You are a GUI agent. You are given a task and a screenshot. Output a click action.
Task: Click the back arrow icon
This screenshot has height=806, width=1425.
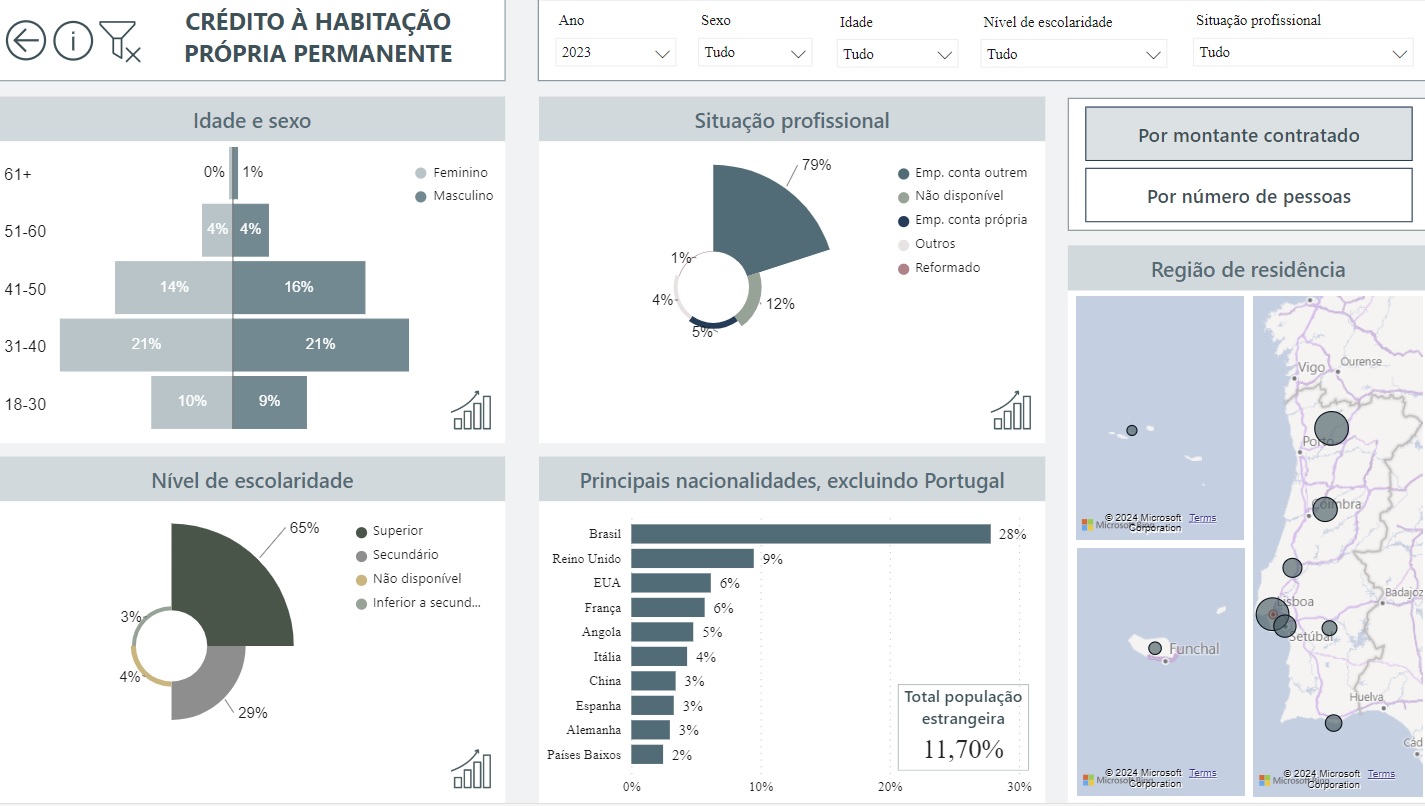(26, 41)
